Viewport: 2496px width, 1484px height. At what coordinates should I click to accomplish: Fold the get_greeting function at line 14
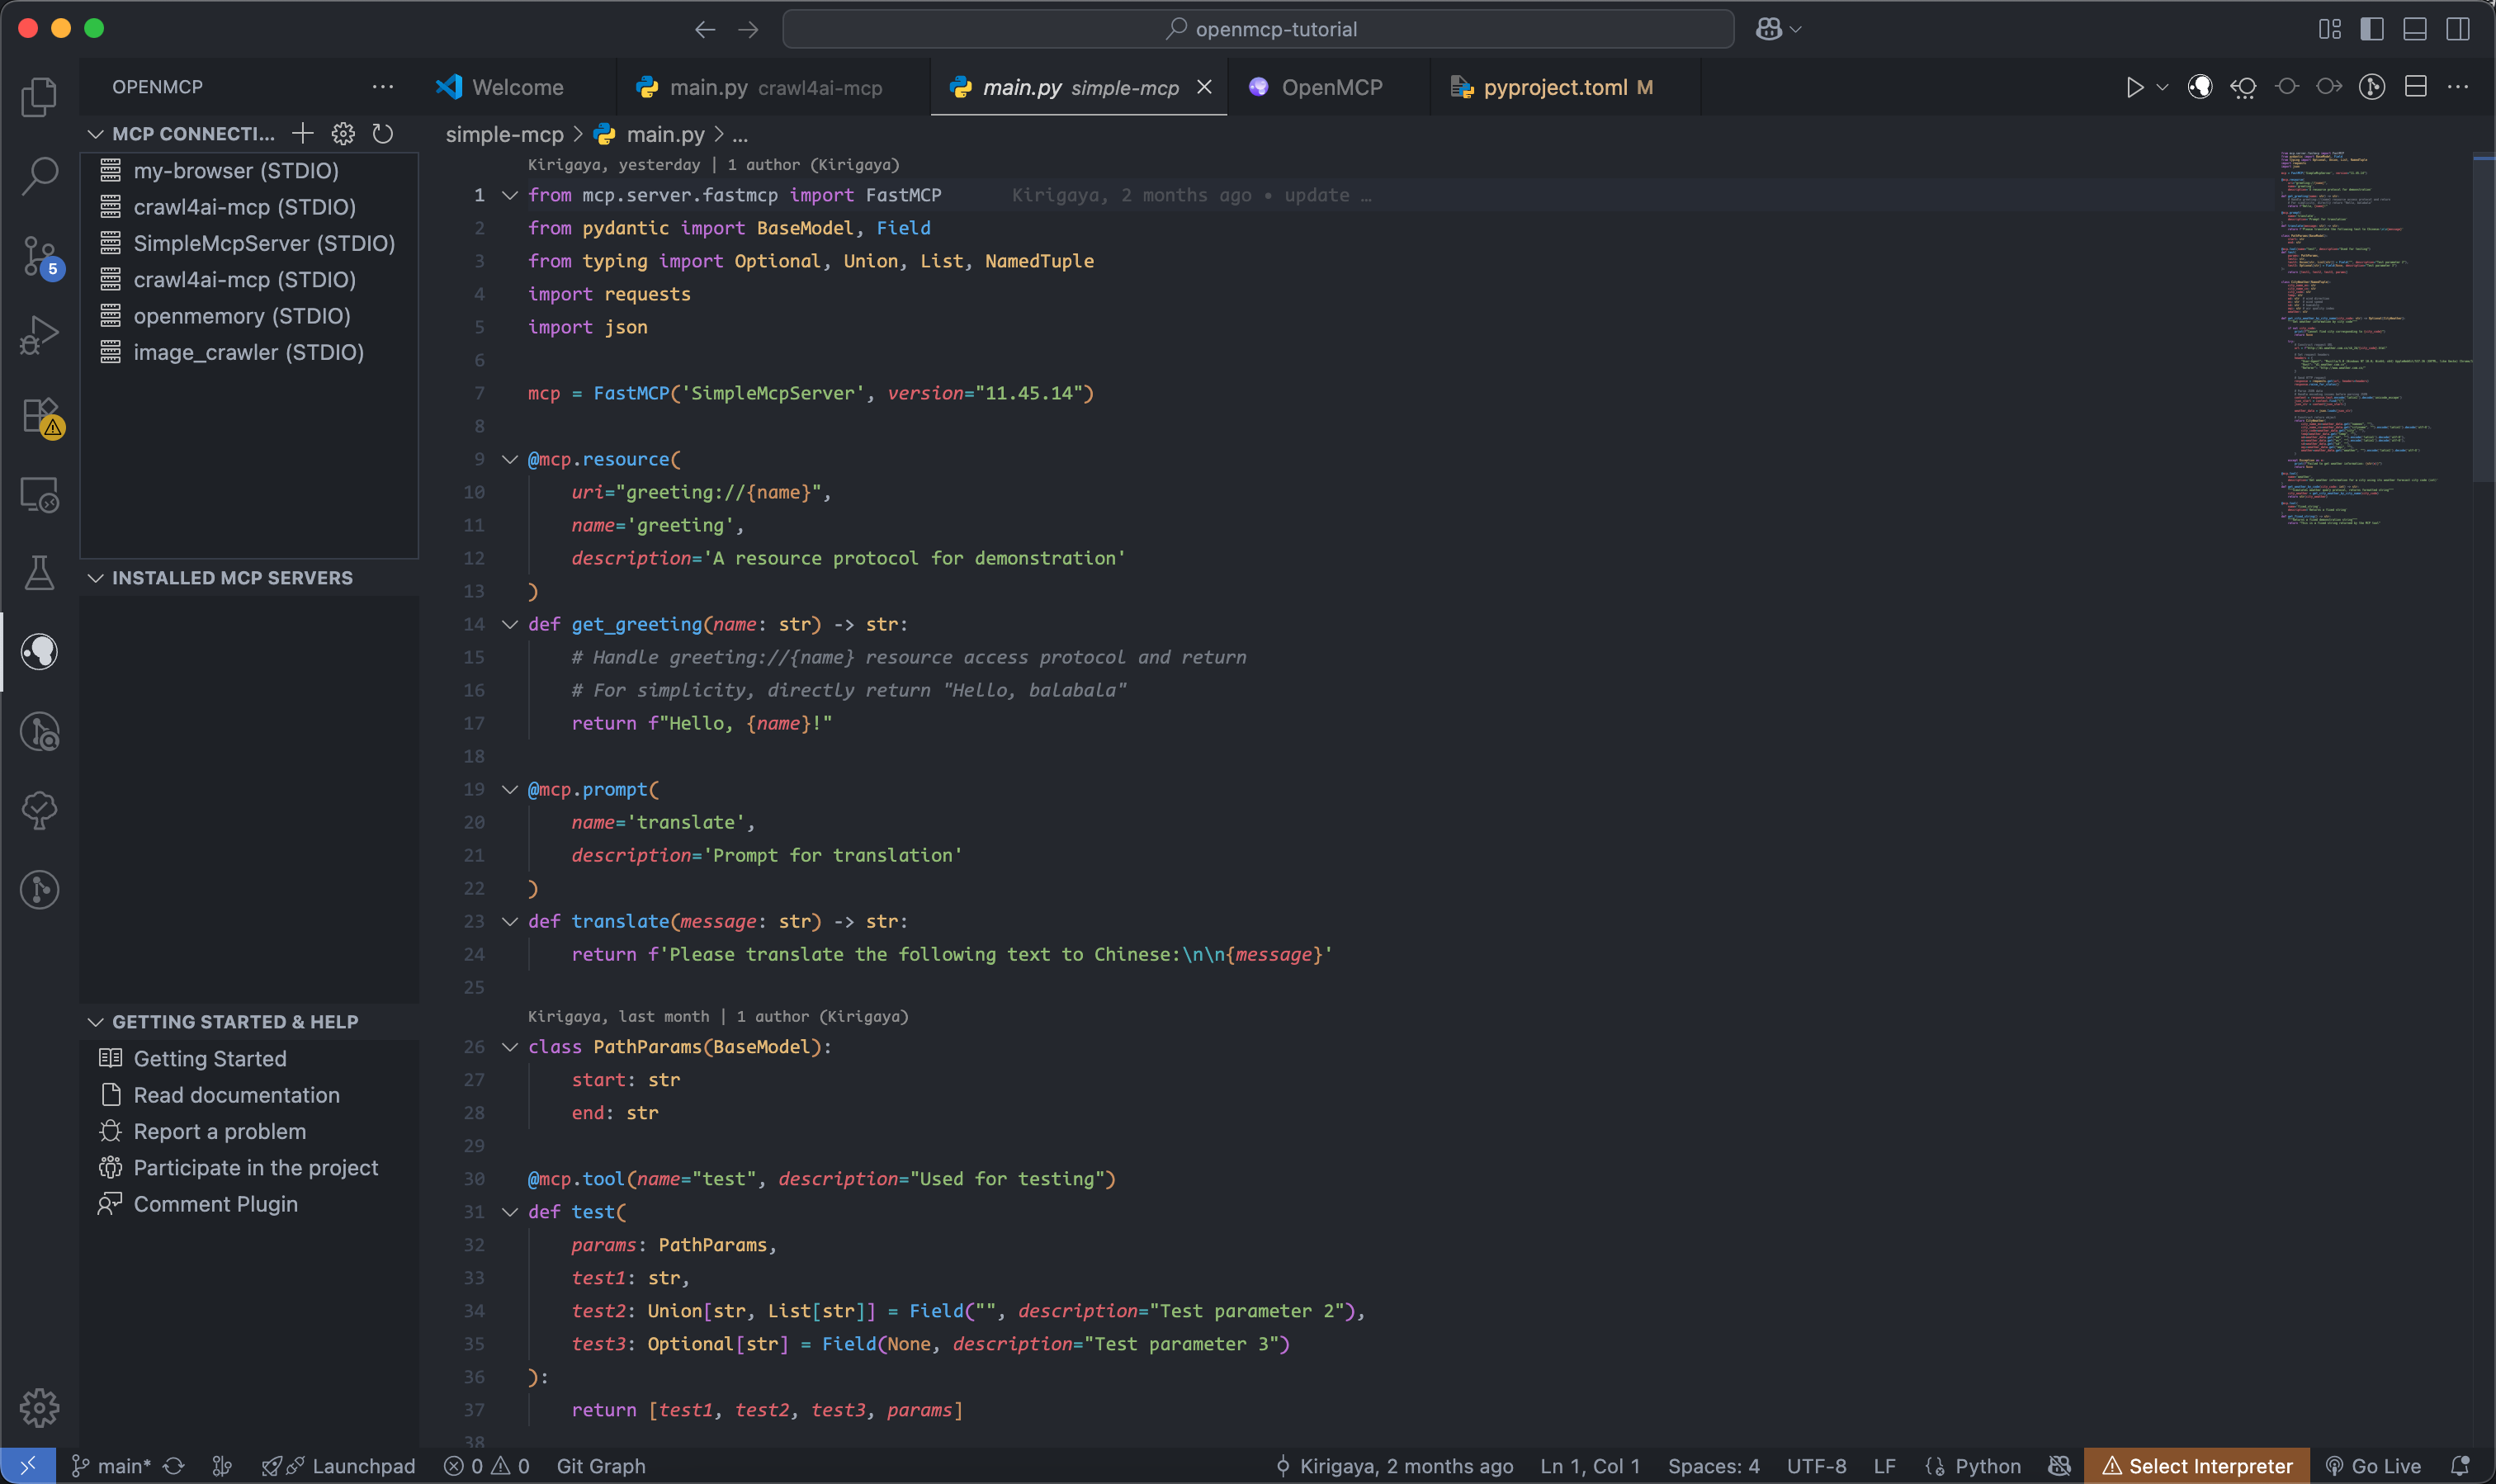pos(510,625)
